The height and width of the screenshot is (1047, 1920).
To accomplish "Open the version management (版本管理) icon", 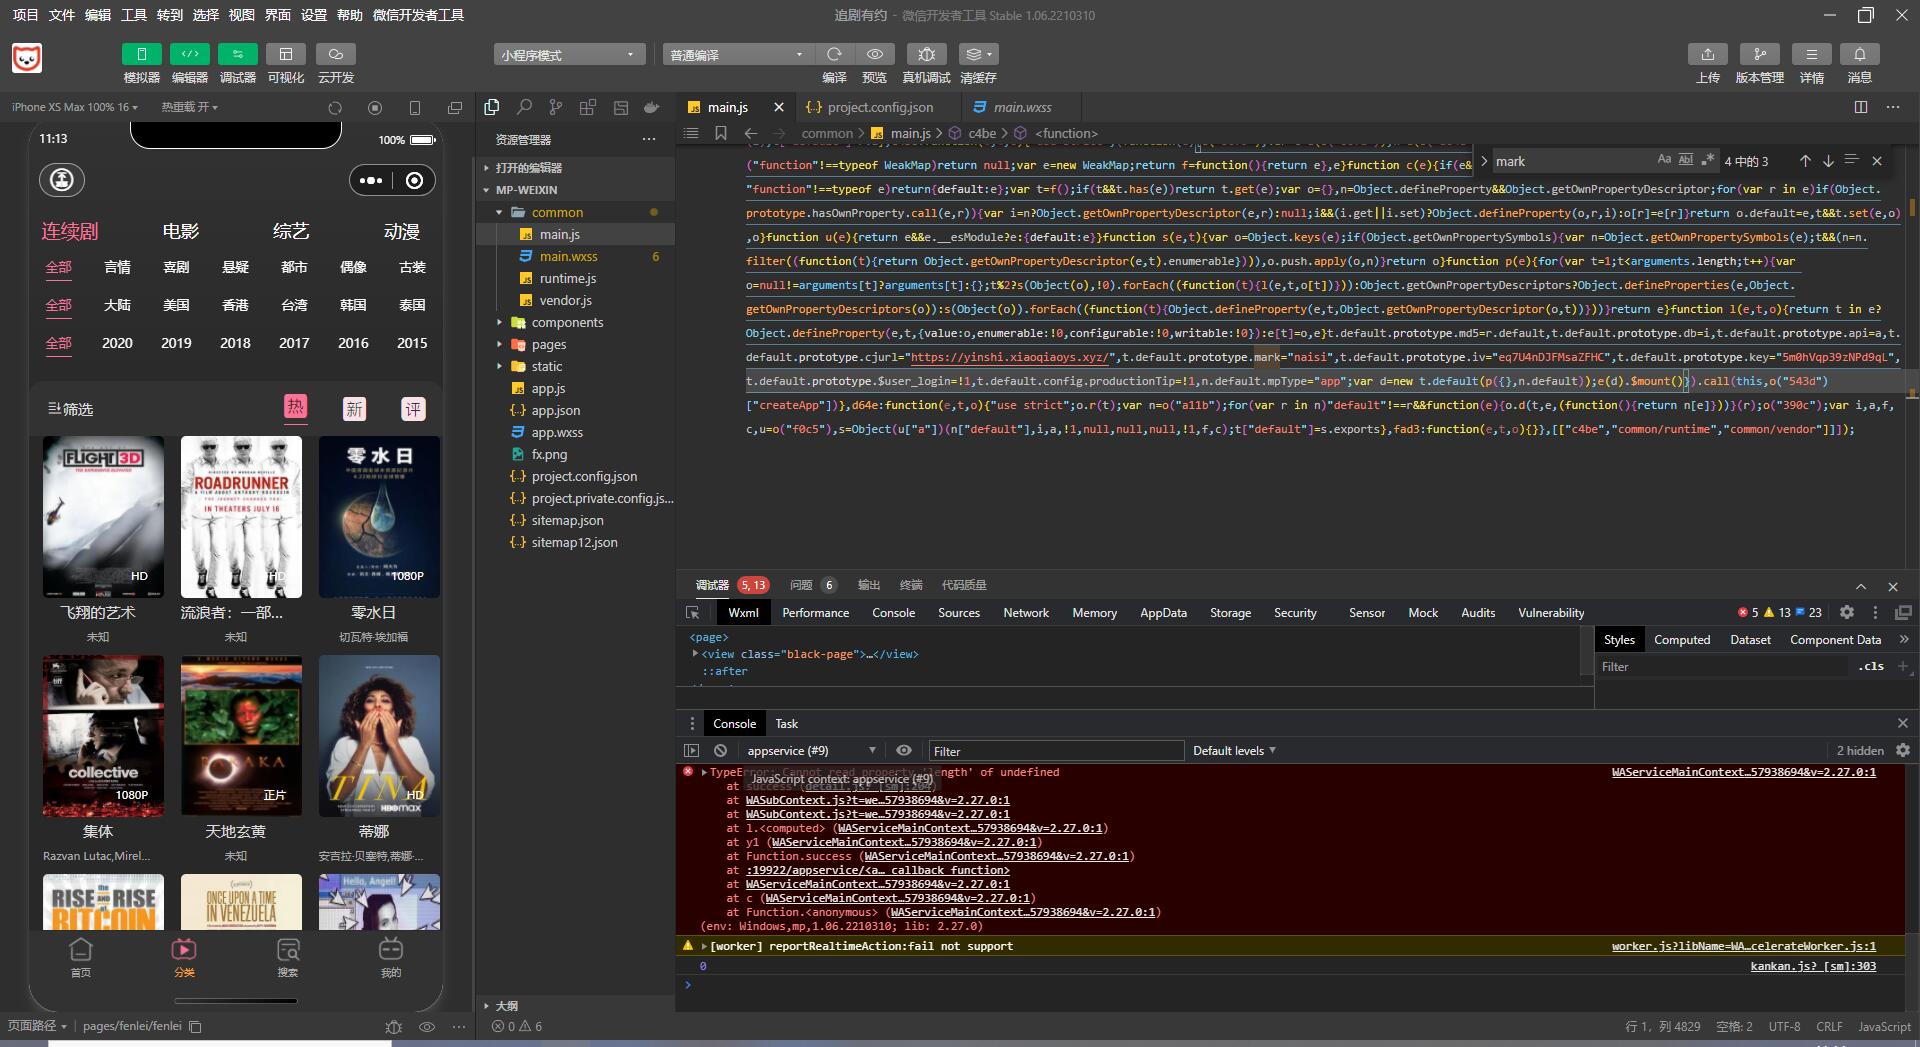I will [1759, 54].
